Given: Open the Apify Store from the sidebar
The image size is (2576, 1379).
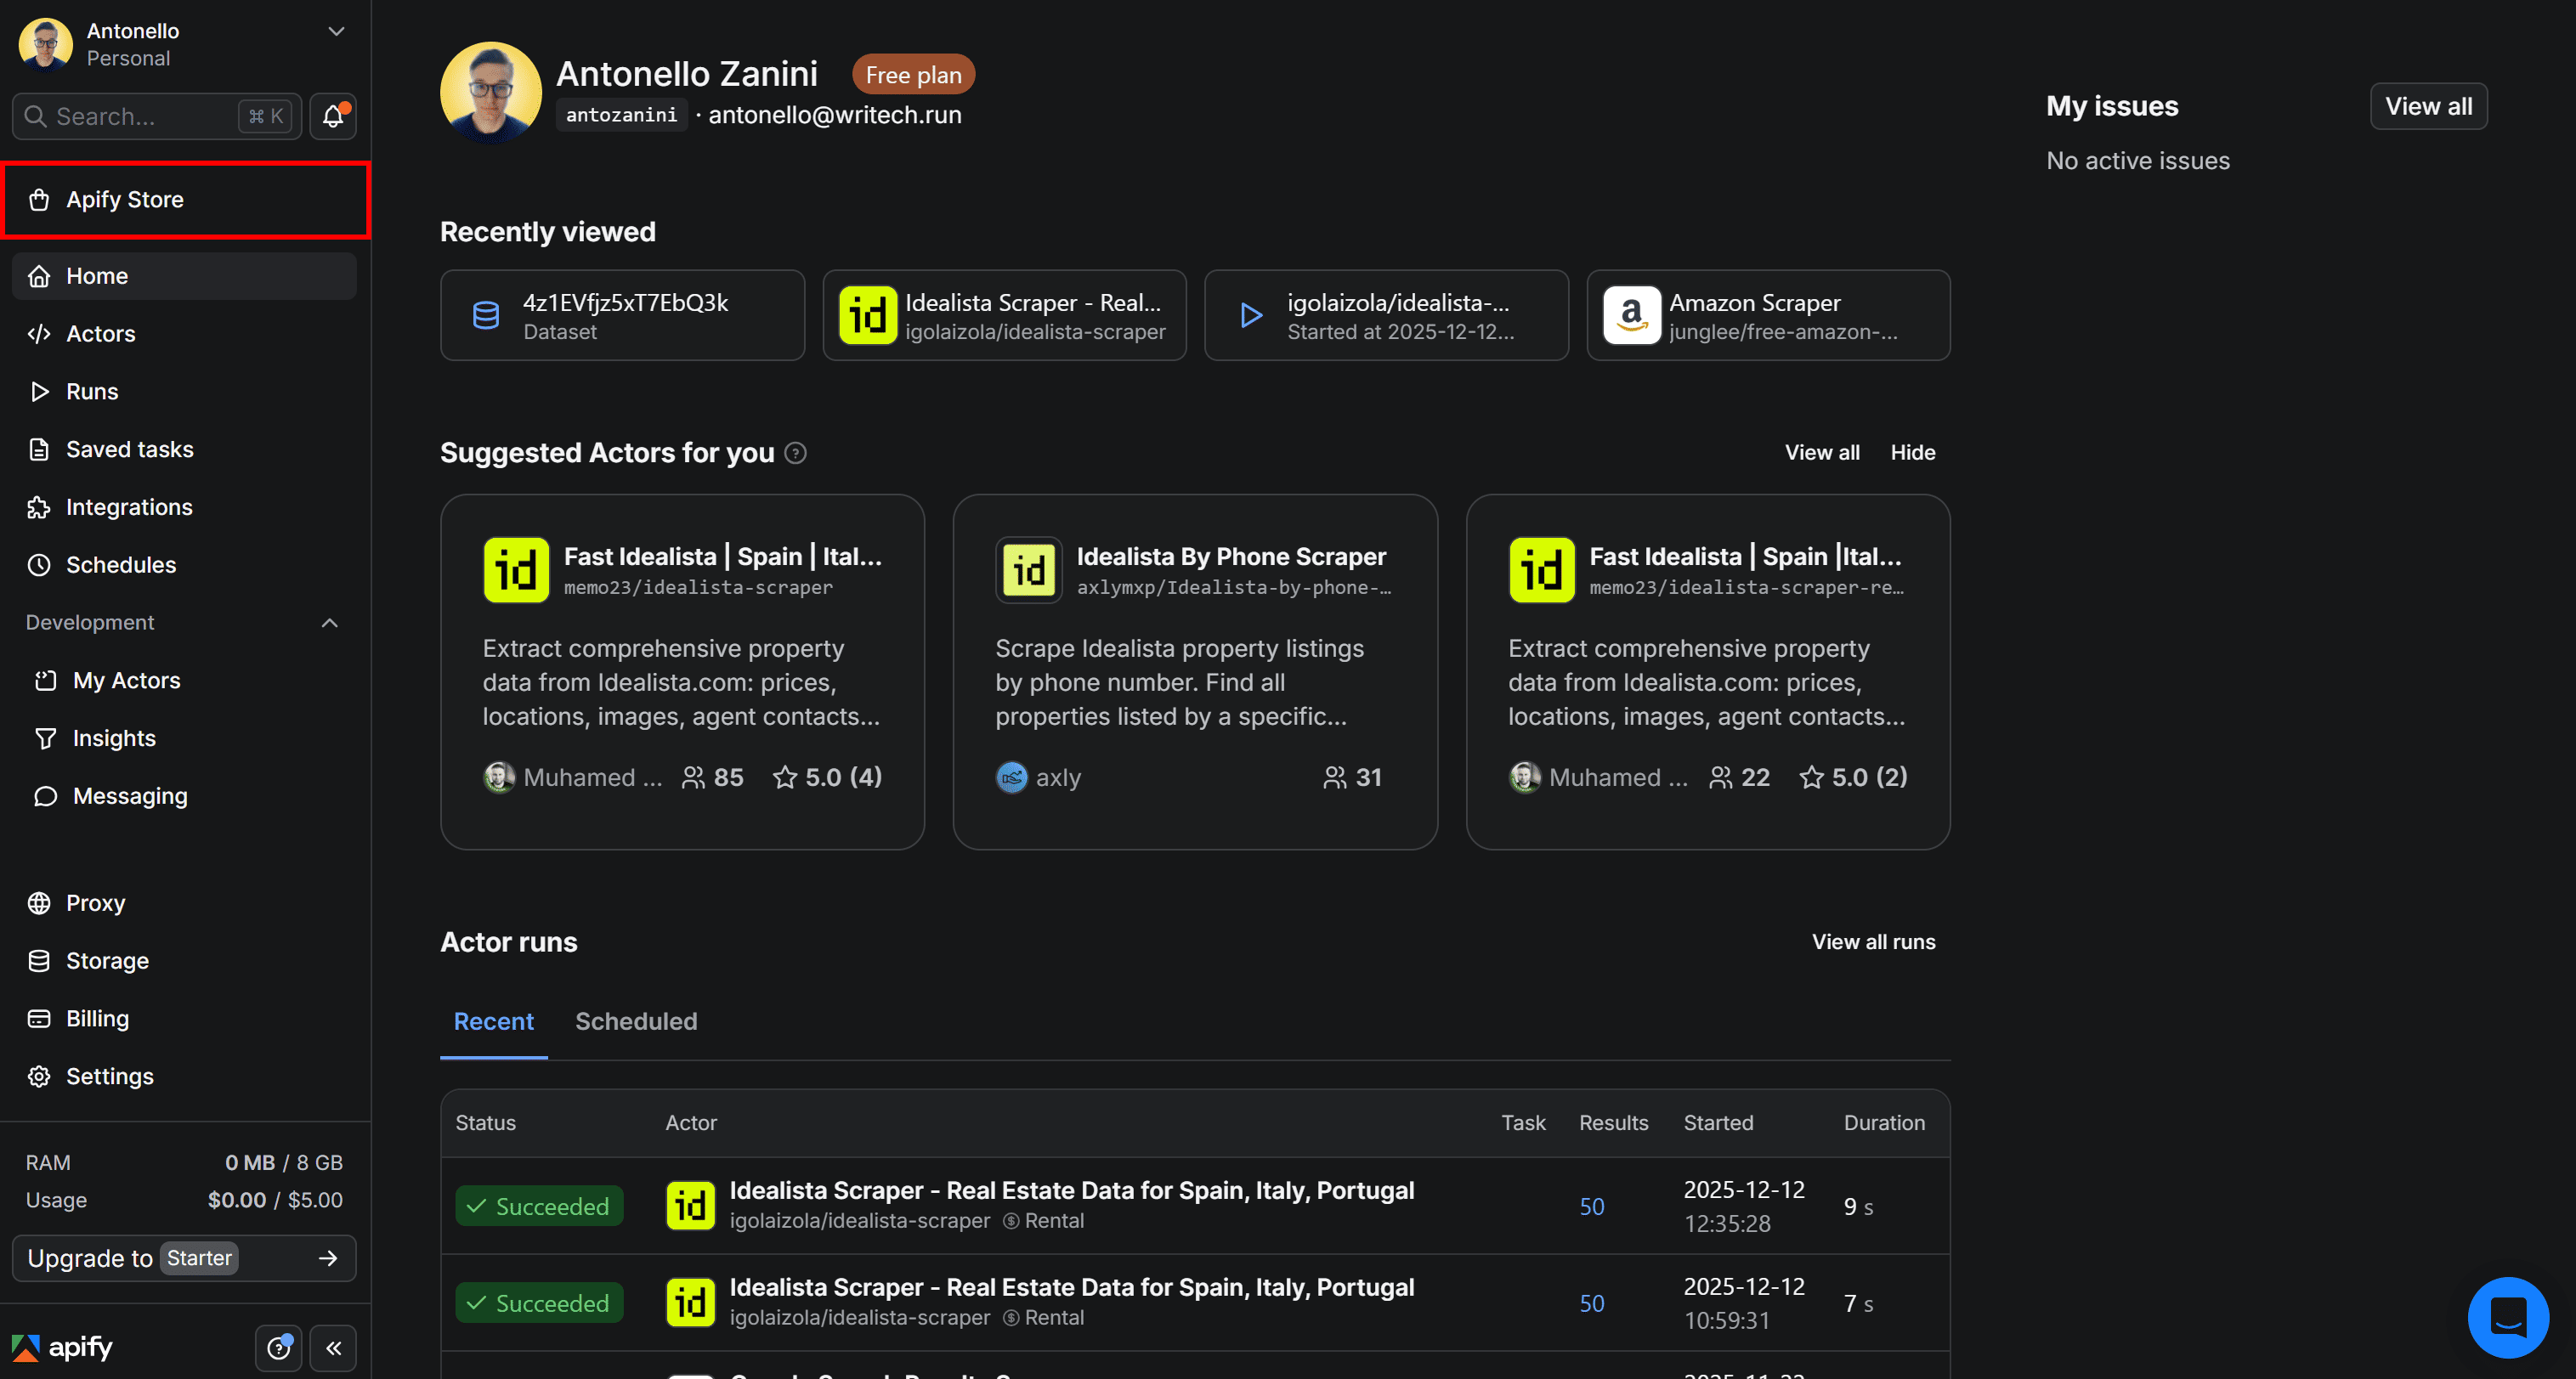Looking at the screenshot, I should pos(125,199).
